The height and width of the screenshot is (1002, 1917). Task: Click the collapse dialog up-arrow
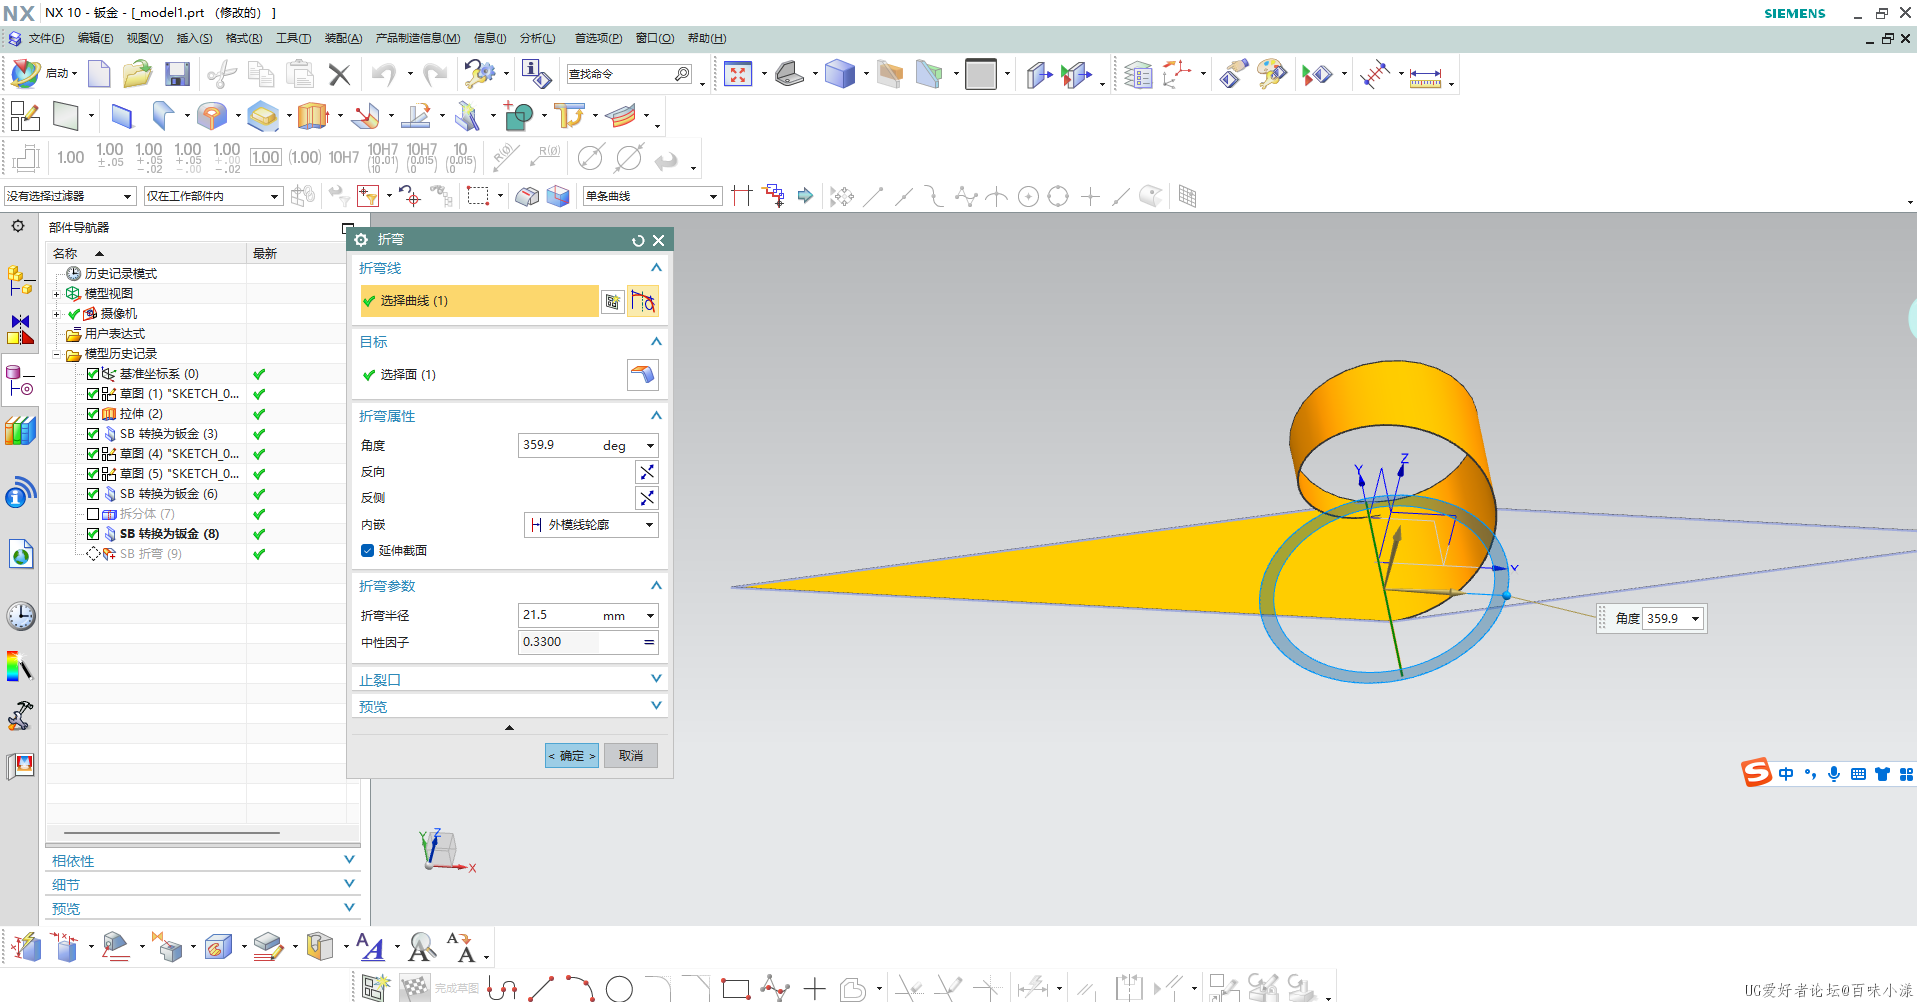point(509,728)
